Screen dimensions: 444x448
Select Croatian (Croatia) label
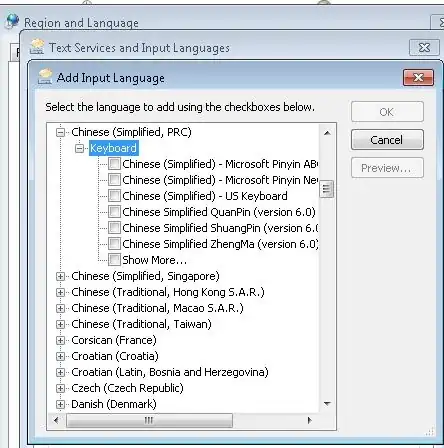click(115, 356)
